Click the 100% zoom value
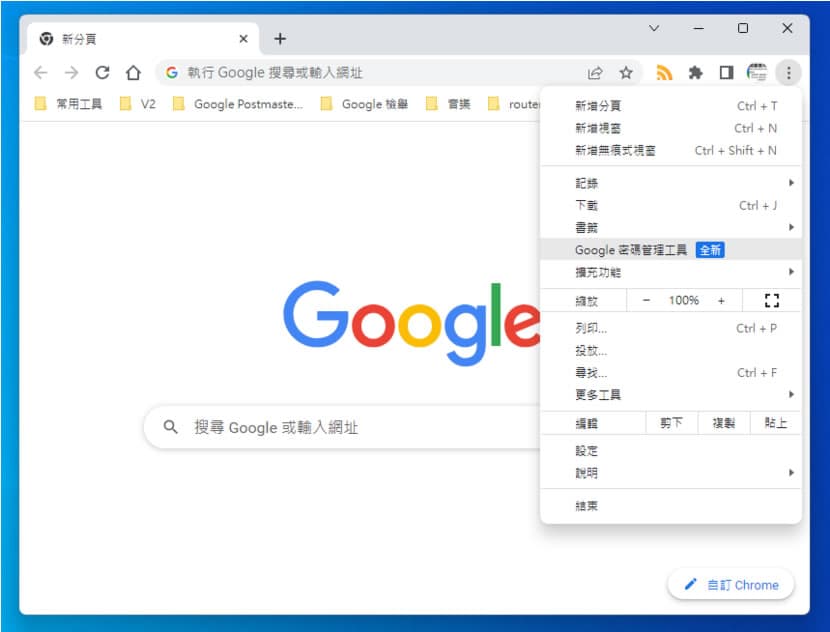The width and height of the screenshot is (830, 632). [684, 301]
